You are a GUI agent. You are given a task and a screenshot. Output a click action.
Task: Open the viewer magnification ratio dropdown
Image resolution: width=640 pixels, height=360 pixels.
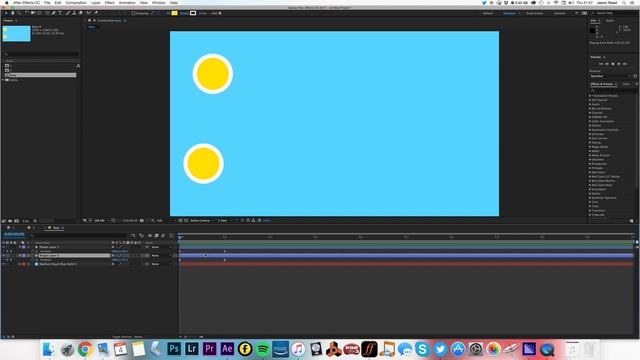pos(101,220)
